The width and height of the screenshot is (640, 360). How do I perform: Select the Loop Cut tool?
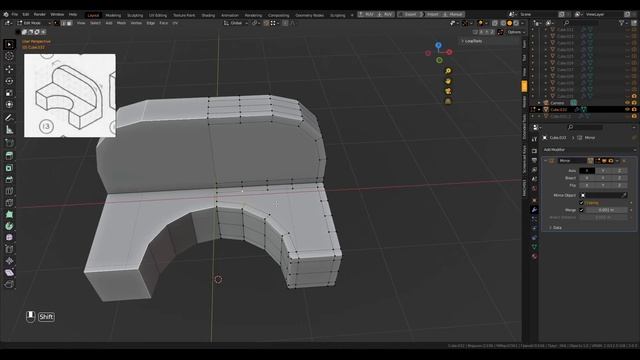pyautogui.click(x=9, y=191)
